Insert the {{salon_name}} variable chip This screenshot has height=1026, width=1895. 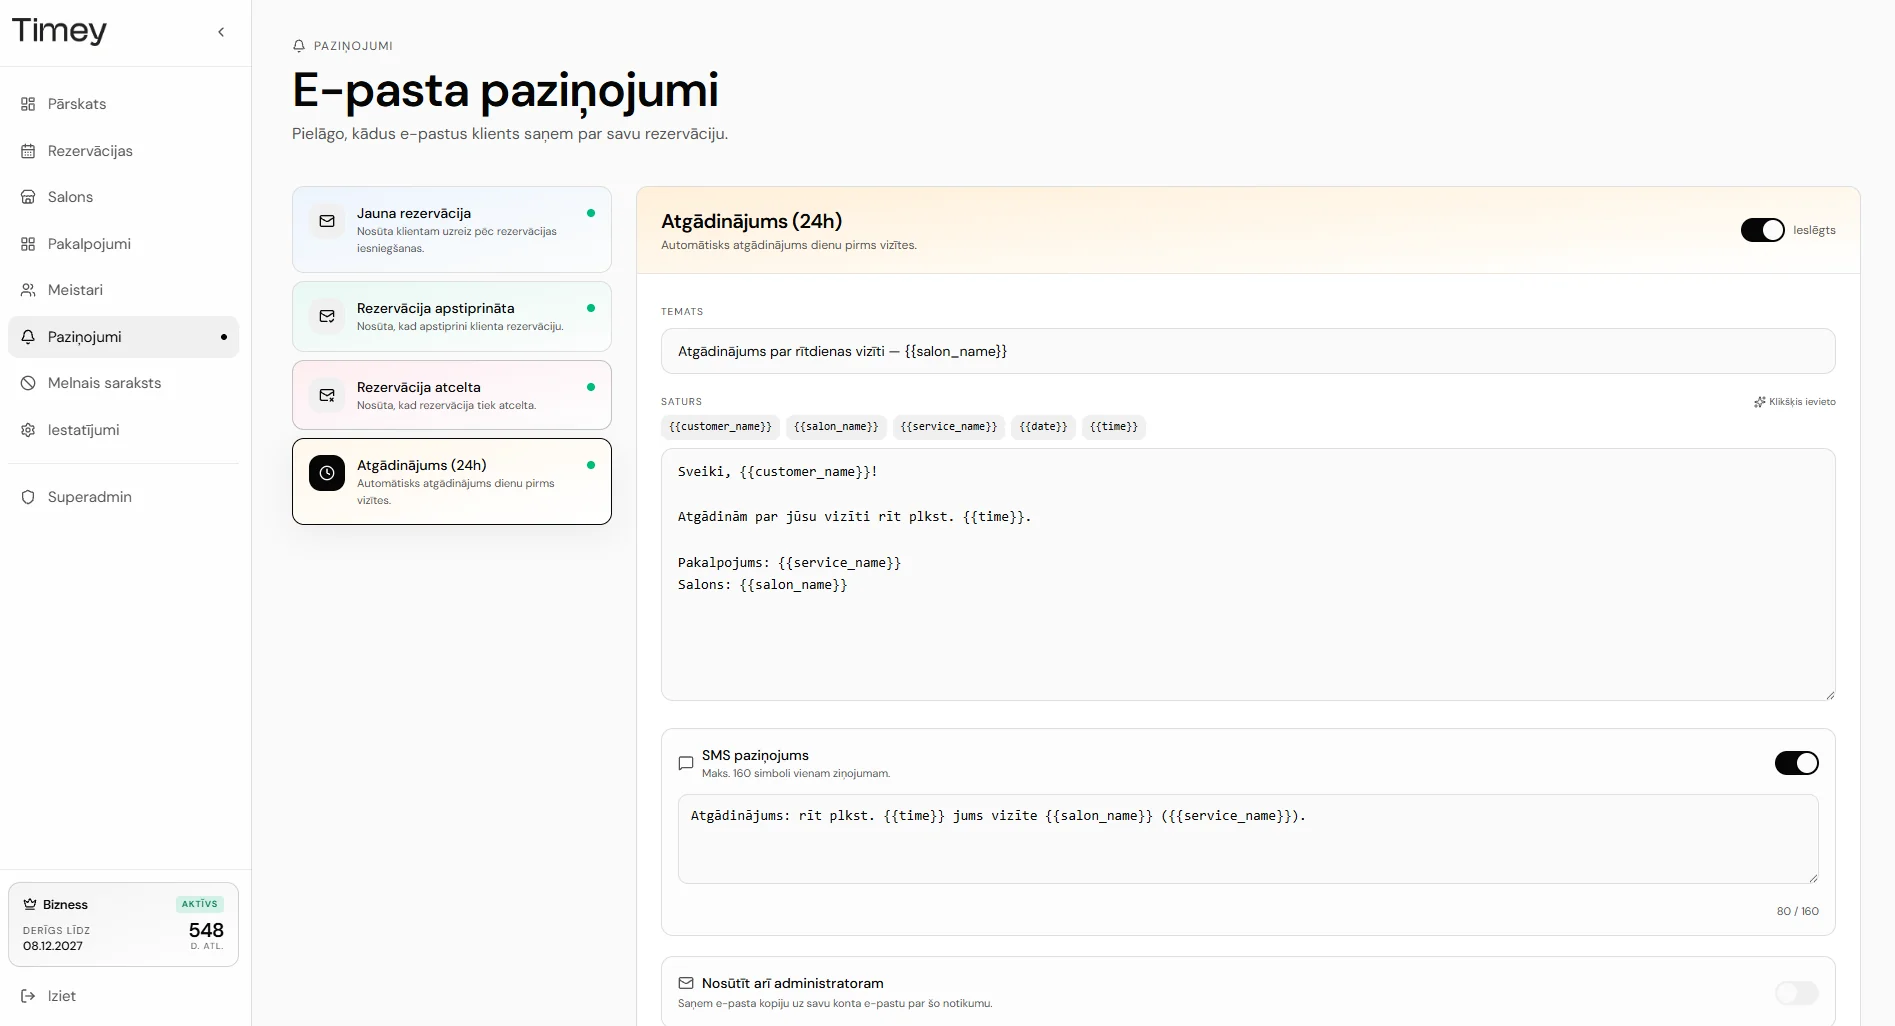point(836,427)
